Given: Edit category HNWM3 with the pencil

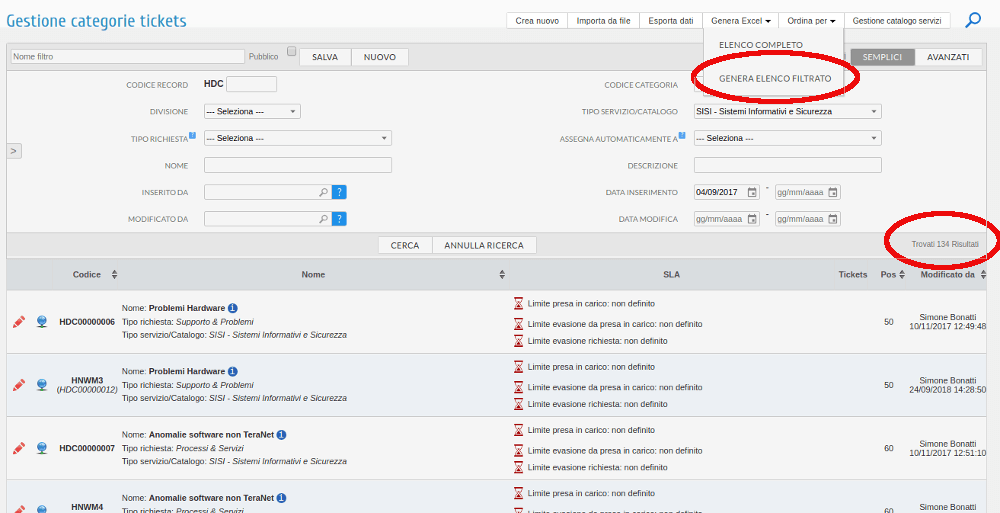Looking at the screenshot, I should pyautogui.click(x=19, y=385).
